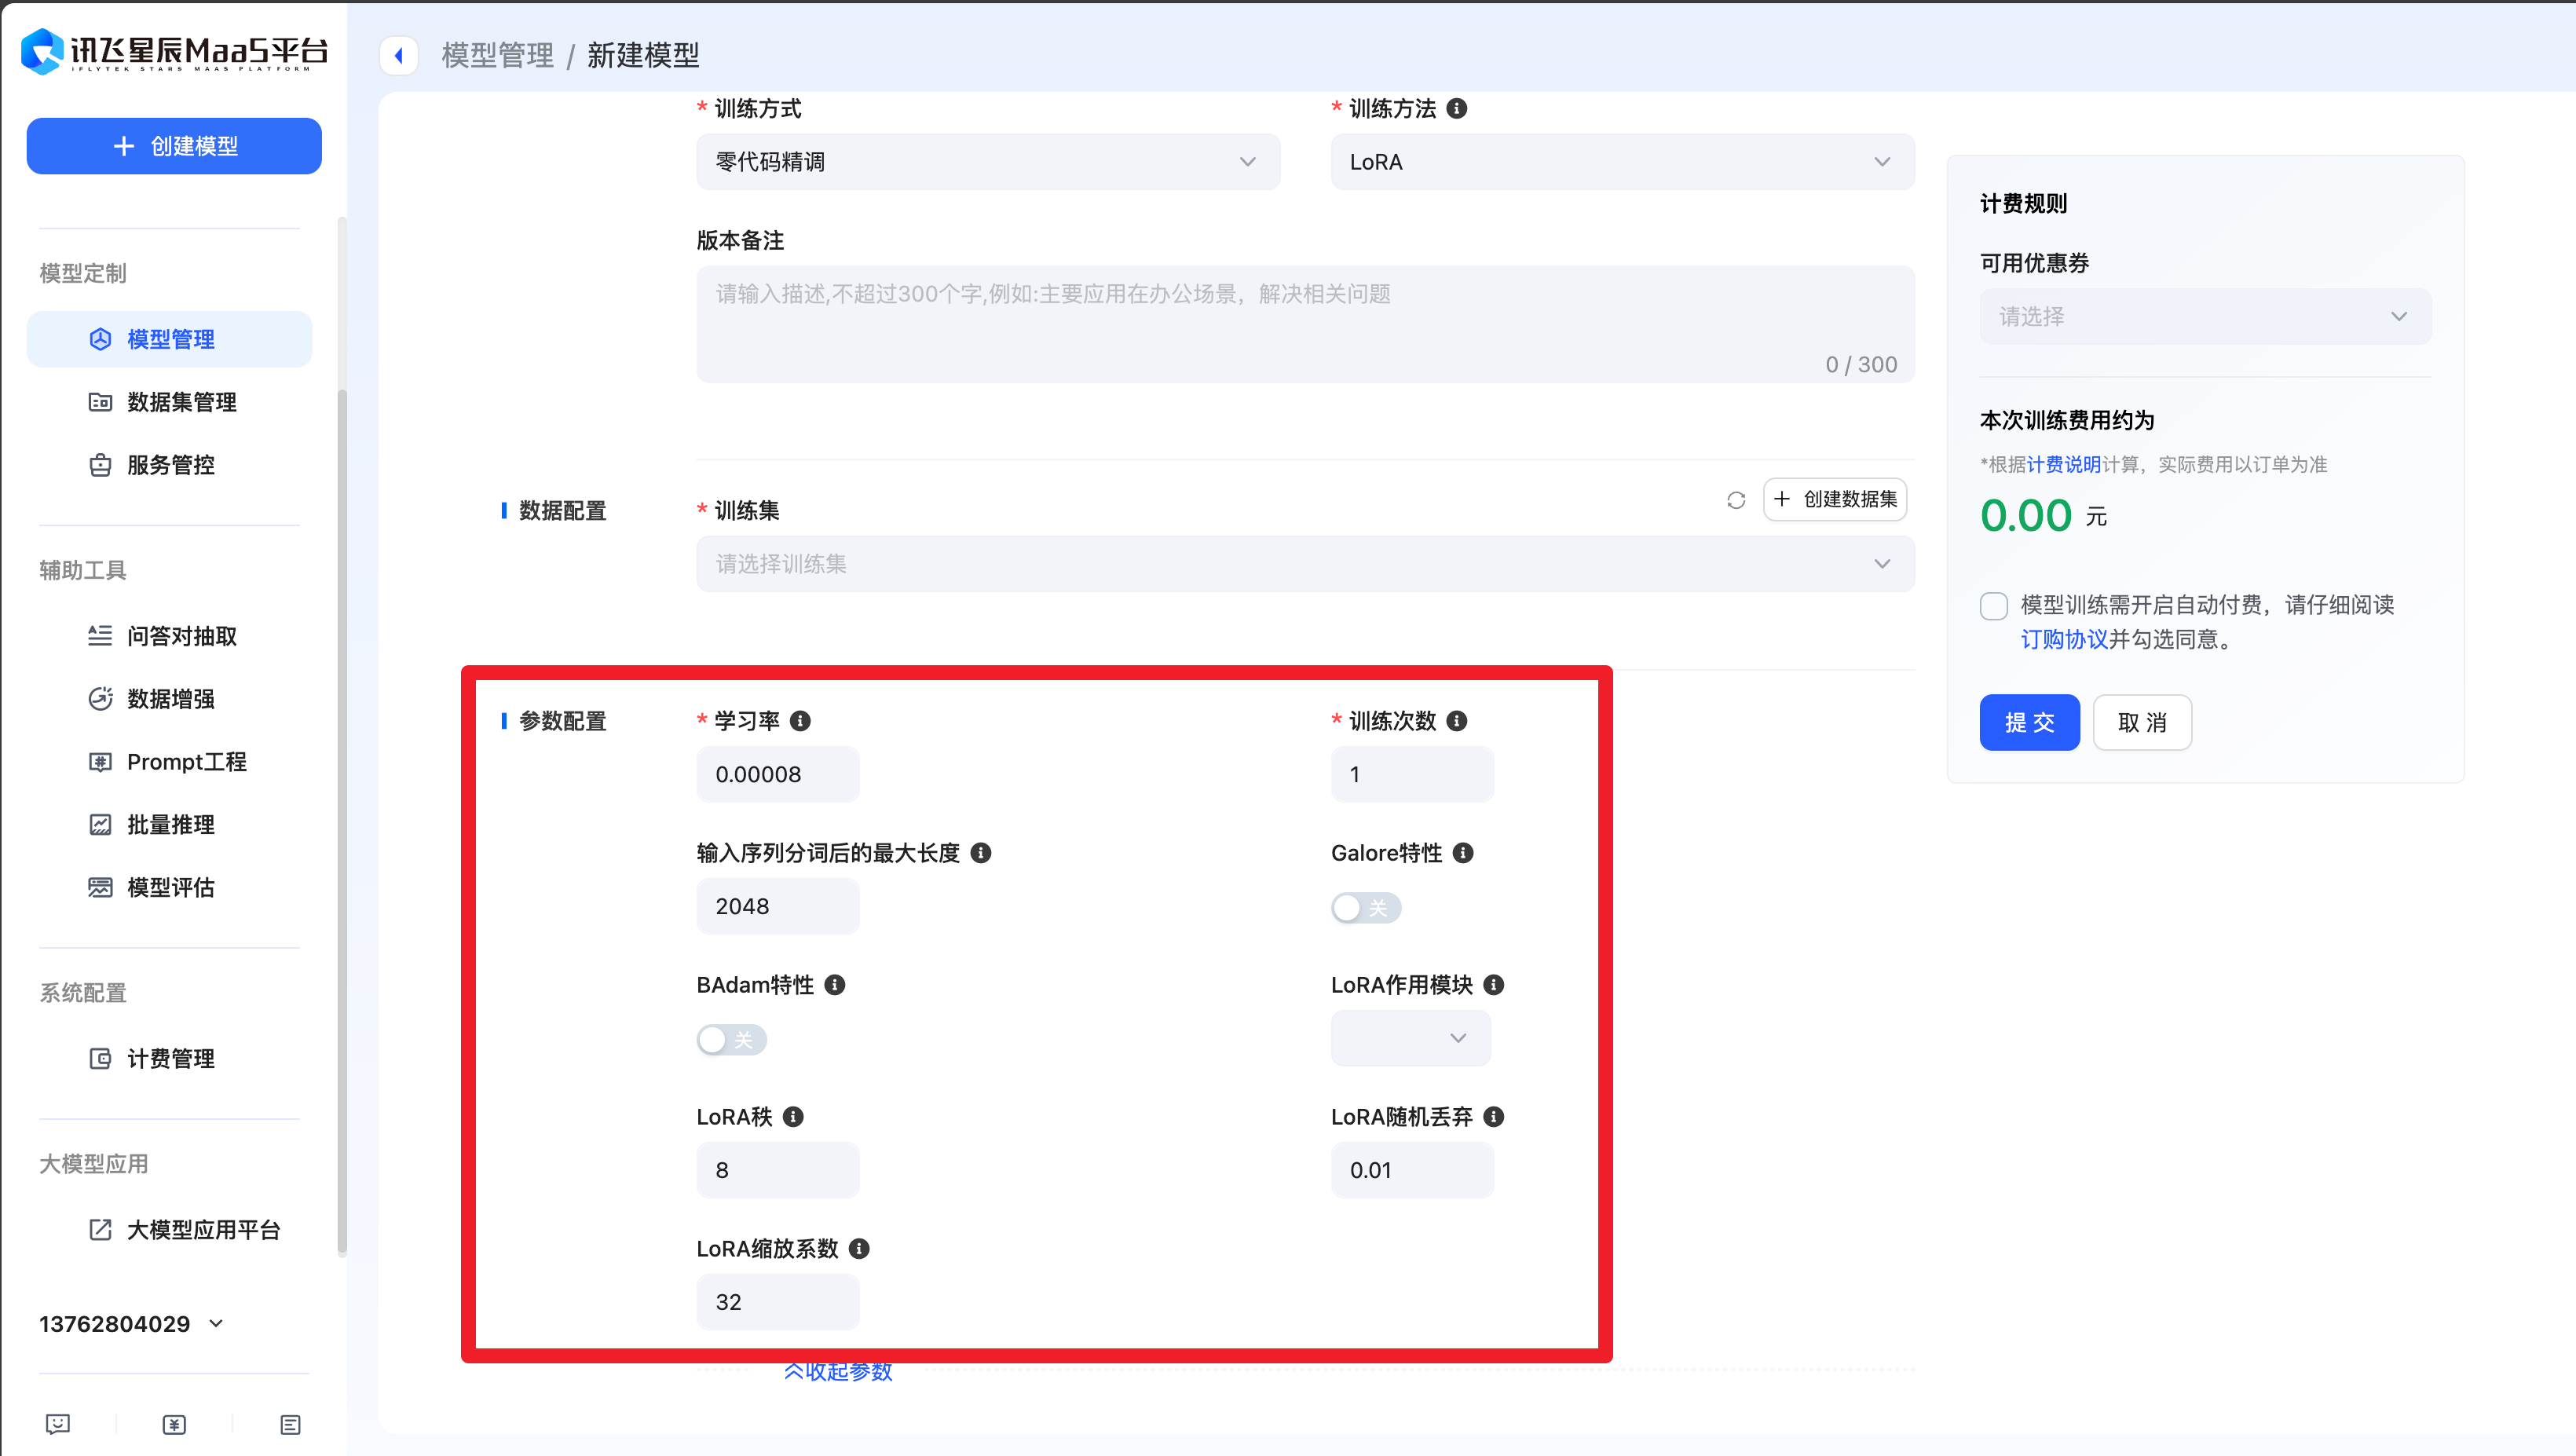Open 服务管控 in the sidebar
This screenshot has width=2576, height=1456.
172,464
